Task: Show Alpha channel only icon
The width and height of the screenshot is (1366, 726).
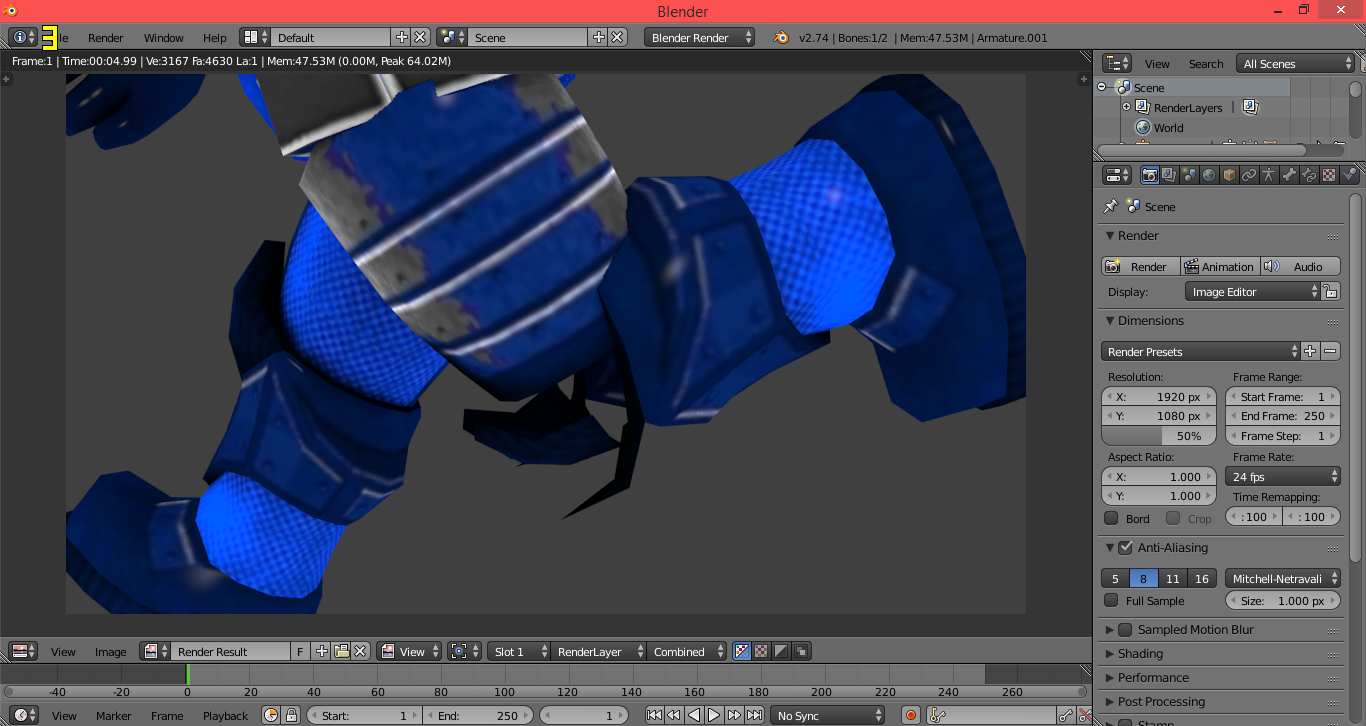Action: point(781,651)
